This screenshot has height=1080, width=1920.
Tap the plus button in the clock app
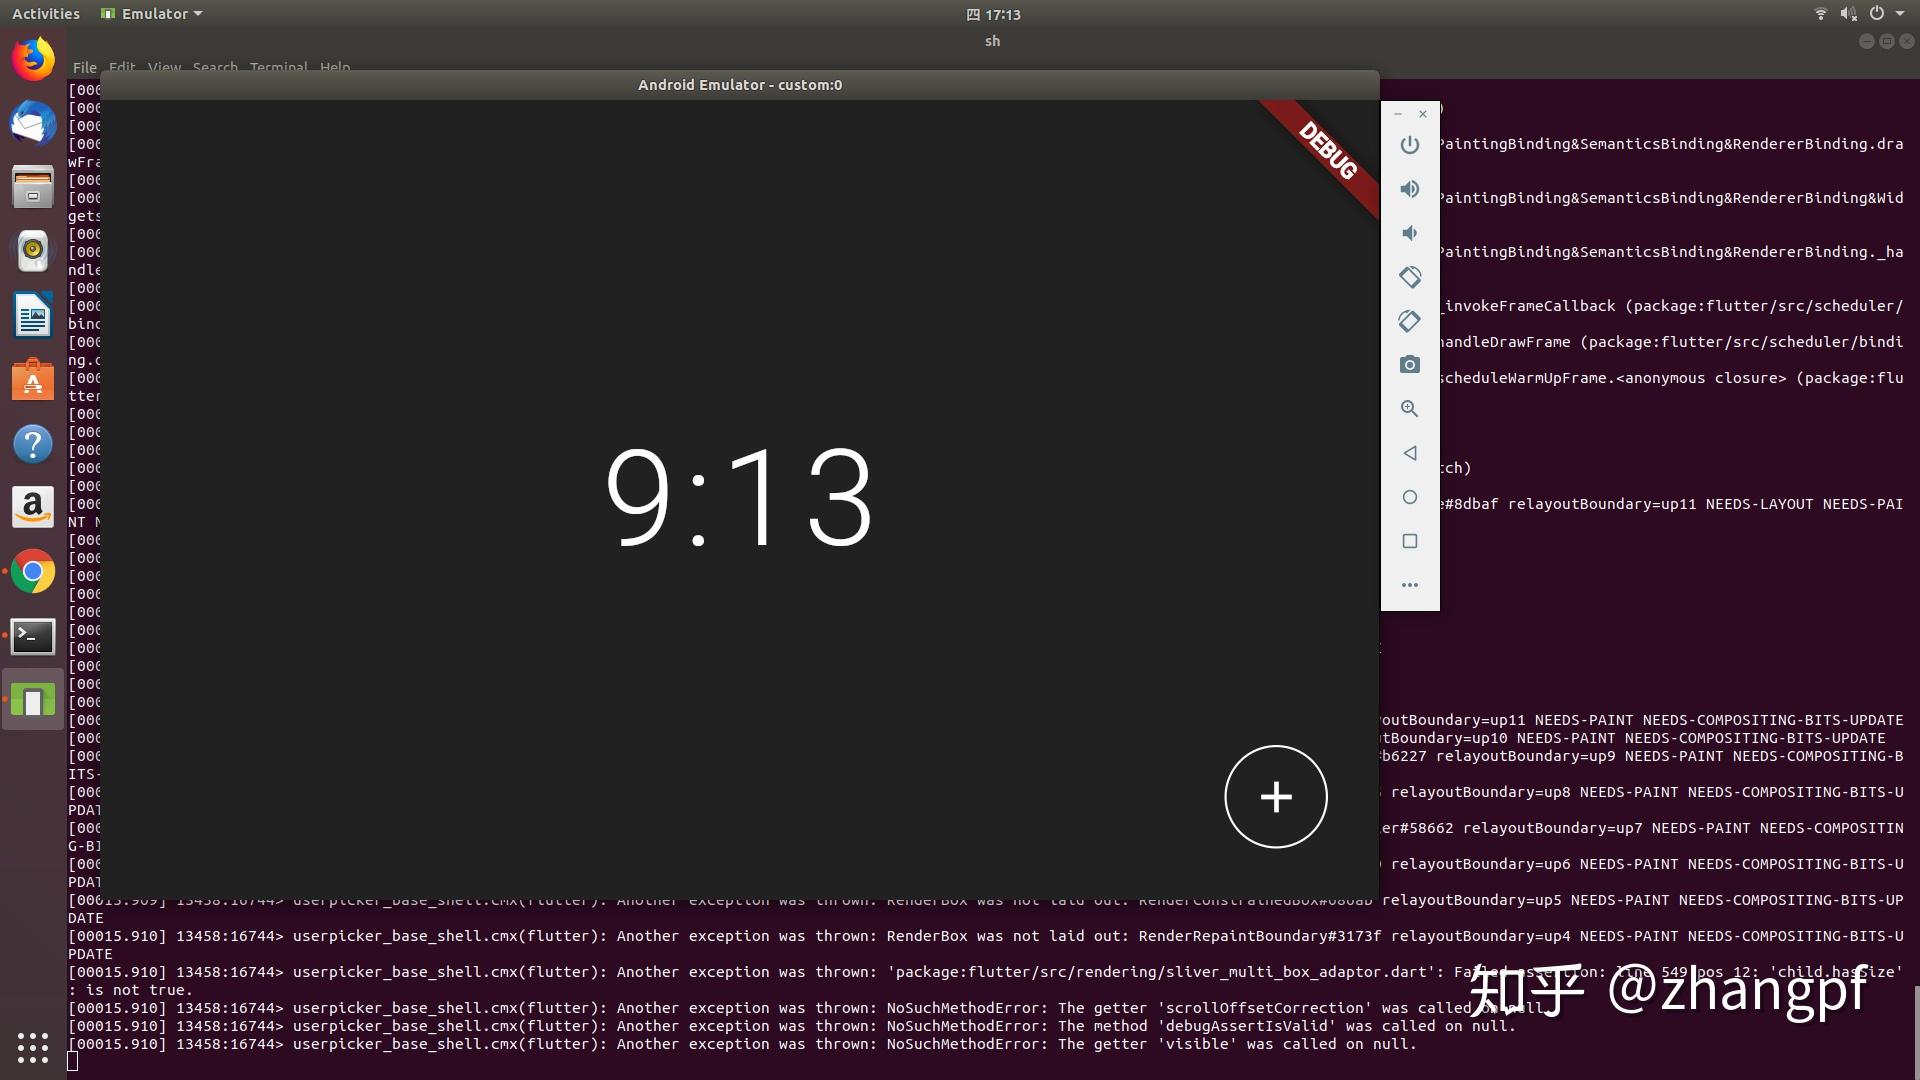(x=1275, y=796)
